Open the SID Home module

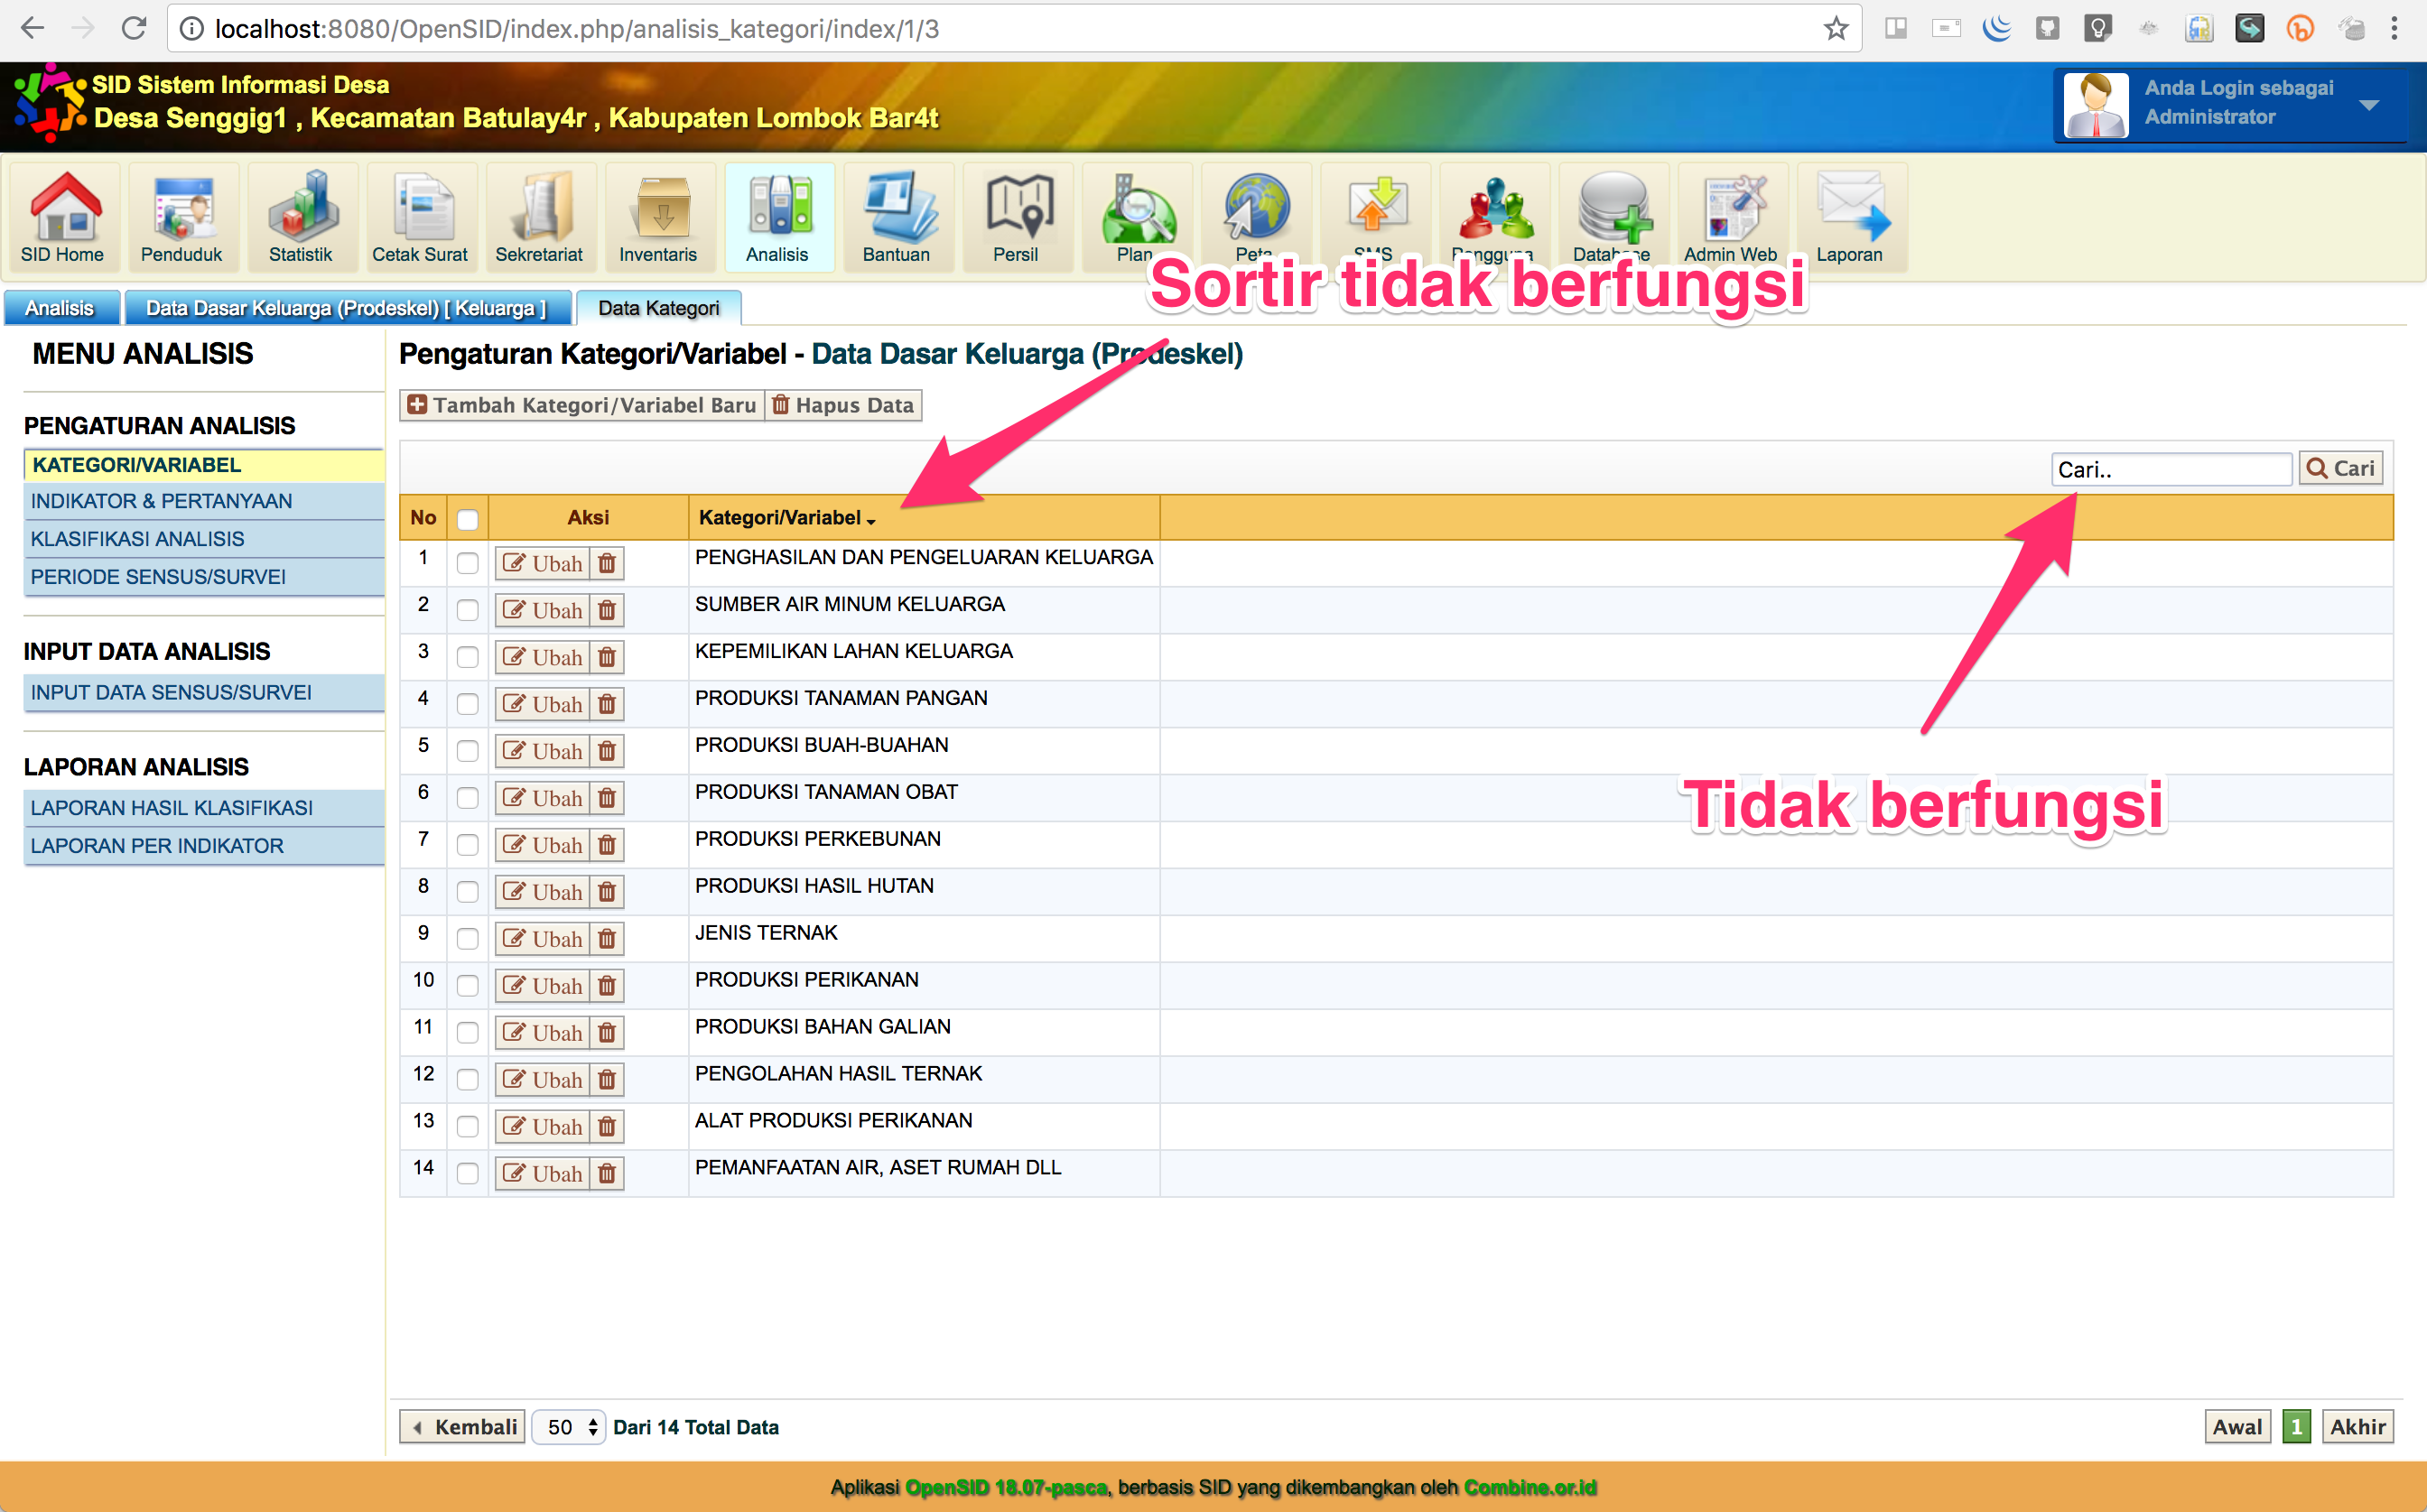pos(63,216)
